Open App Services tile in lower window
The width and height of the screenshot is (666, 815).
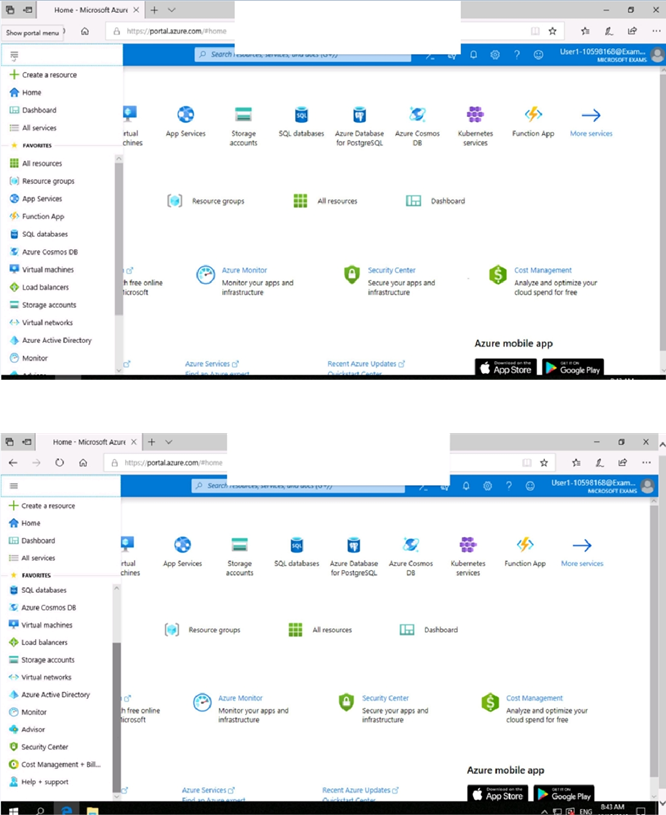pyautogui.click(x=182, y=552)
